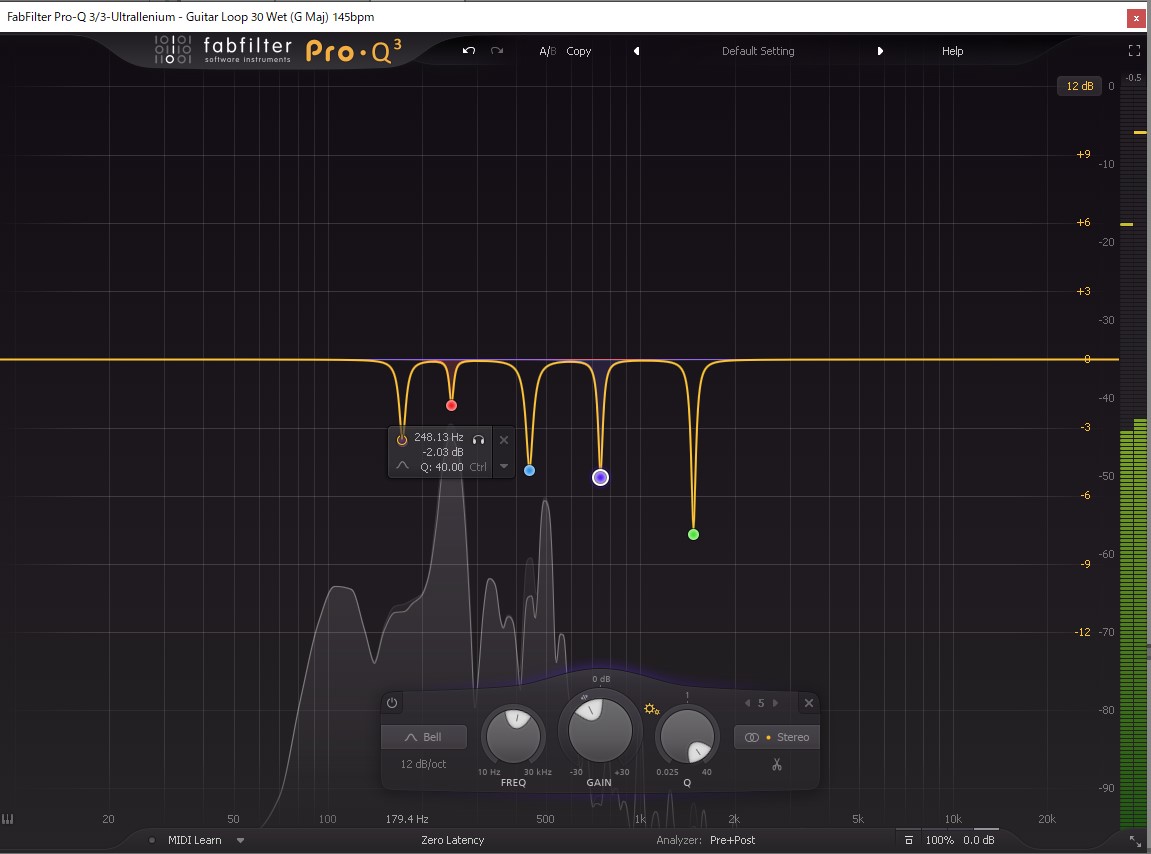Click the Q: 40.00 value
This screenshot has height=854, width=1151.
tap(442, 467)
